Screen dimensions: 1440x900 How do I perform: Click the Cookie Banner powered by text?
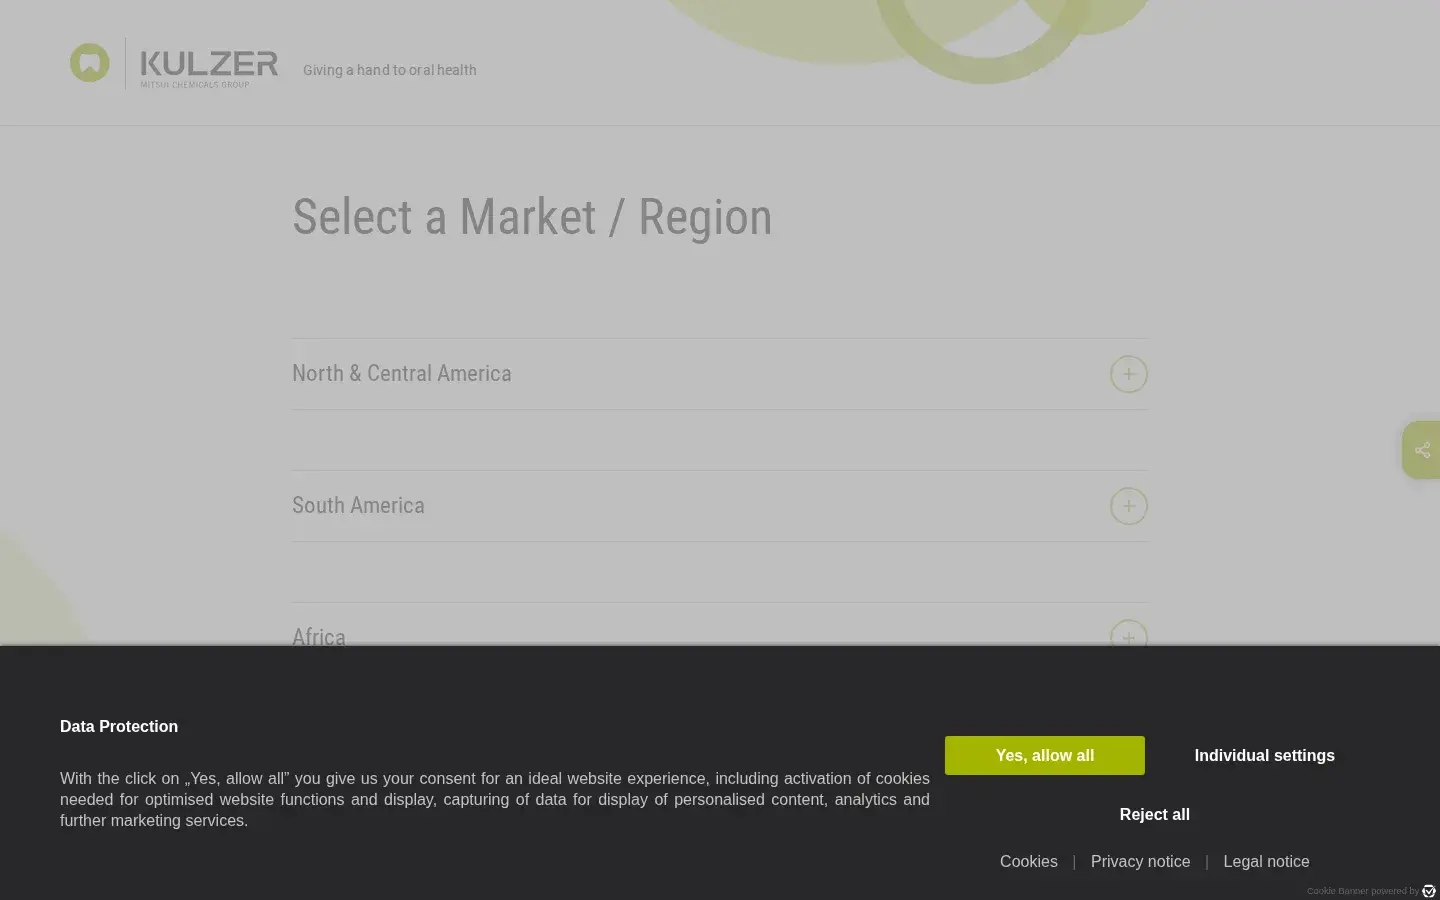[x=1362, y=891]
